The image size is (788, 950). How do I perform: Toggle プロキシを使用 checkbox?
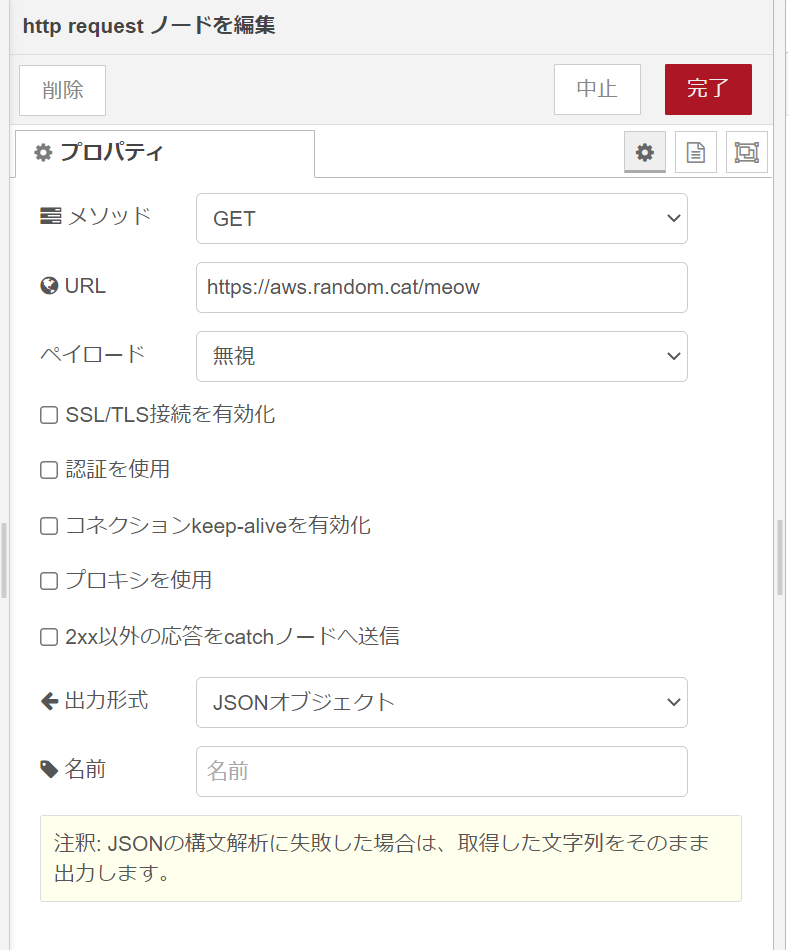[48, 580]
